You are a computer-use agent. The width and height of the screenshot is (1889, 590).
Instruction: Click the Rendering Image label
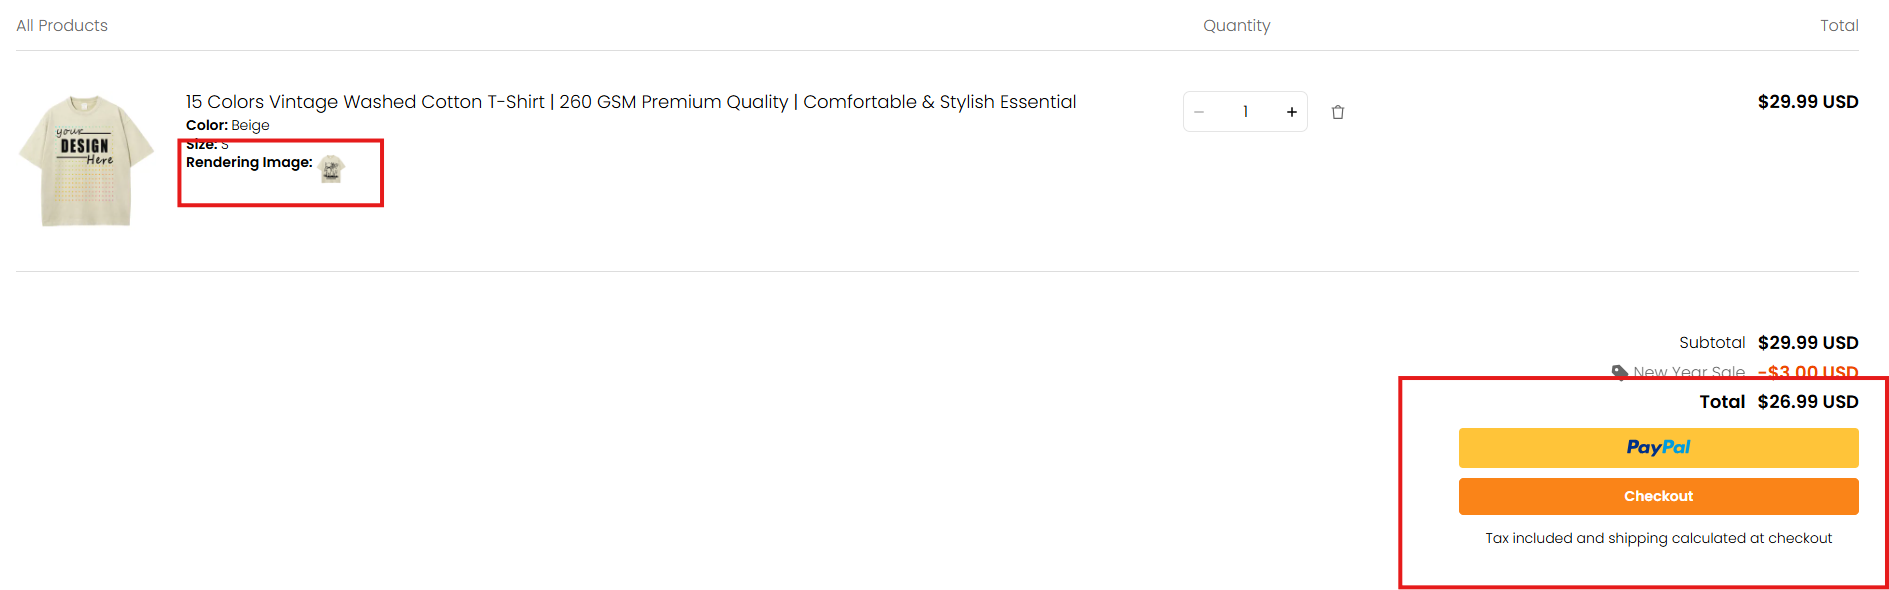click(x=249, y=162)
